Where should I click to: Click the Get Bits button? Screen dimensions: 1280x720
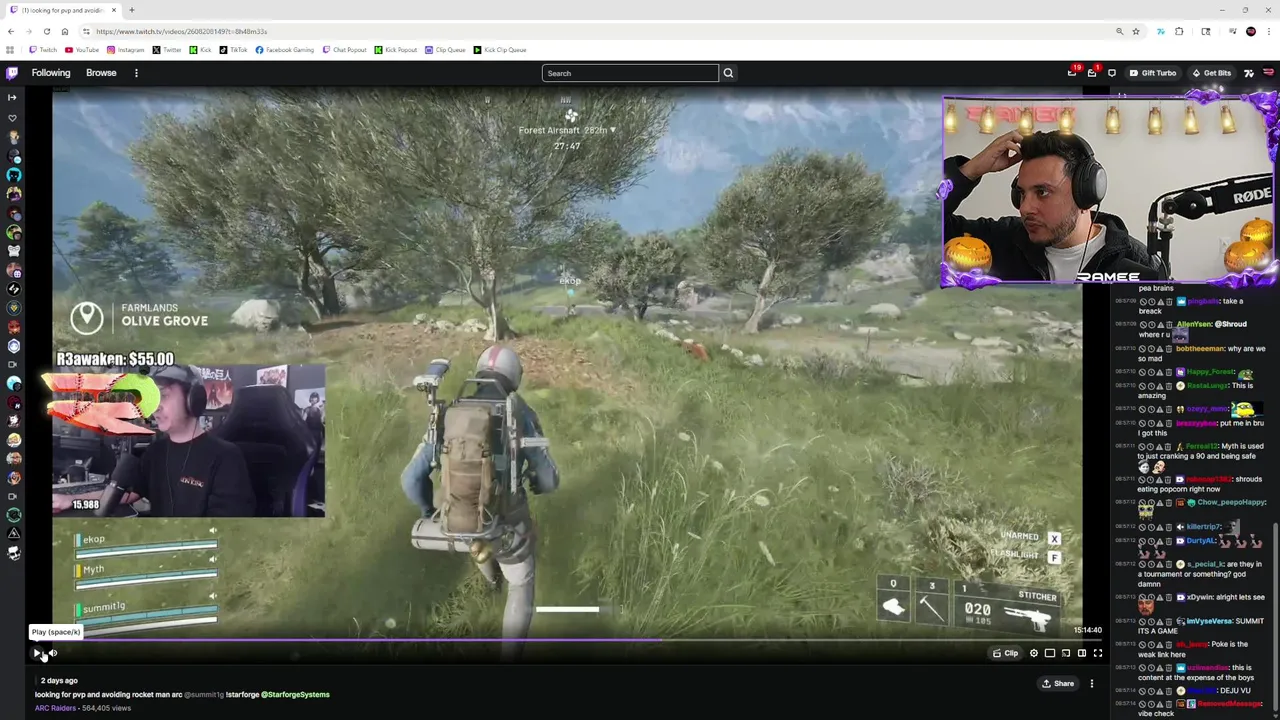coord(1211,73)
